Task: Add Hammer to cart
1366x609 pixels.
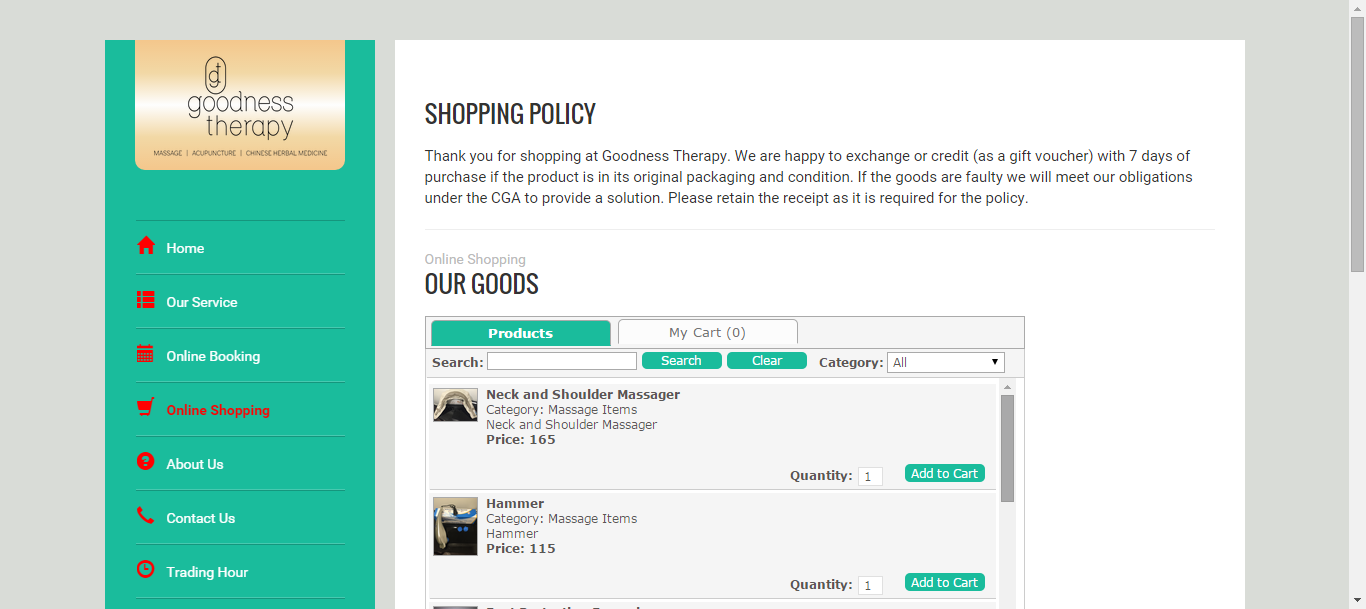Action: (x=945, y=582)
